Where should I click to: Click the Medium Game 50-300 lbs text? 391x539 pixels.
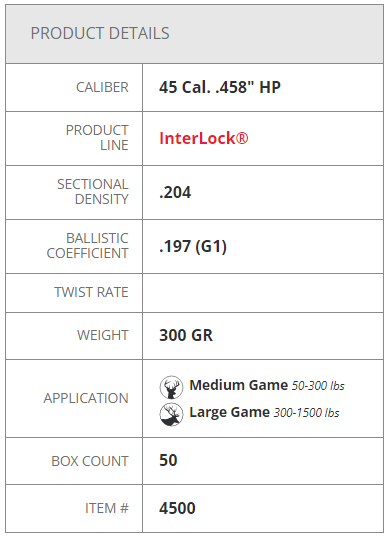click(267, 386)
